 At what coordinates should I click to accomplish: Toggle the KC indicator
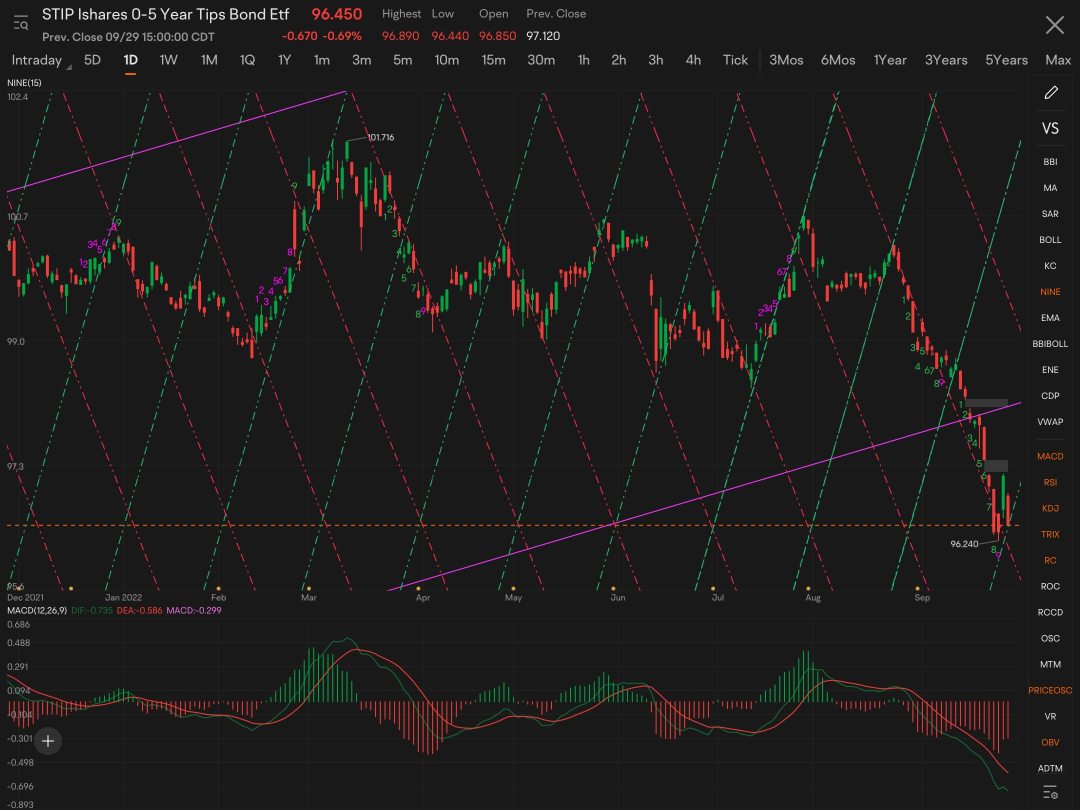click(x=1050, y=266)
